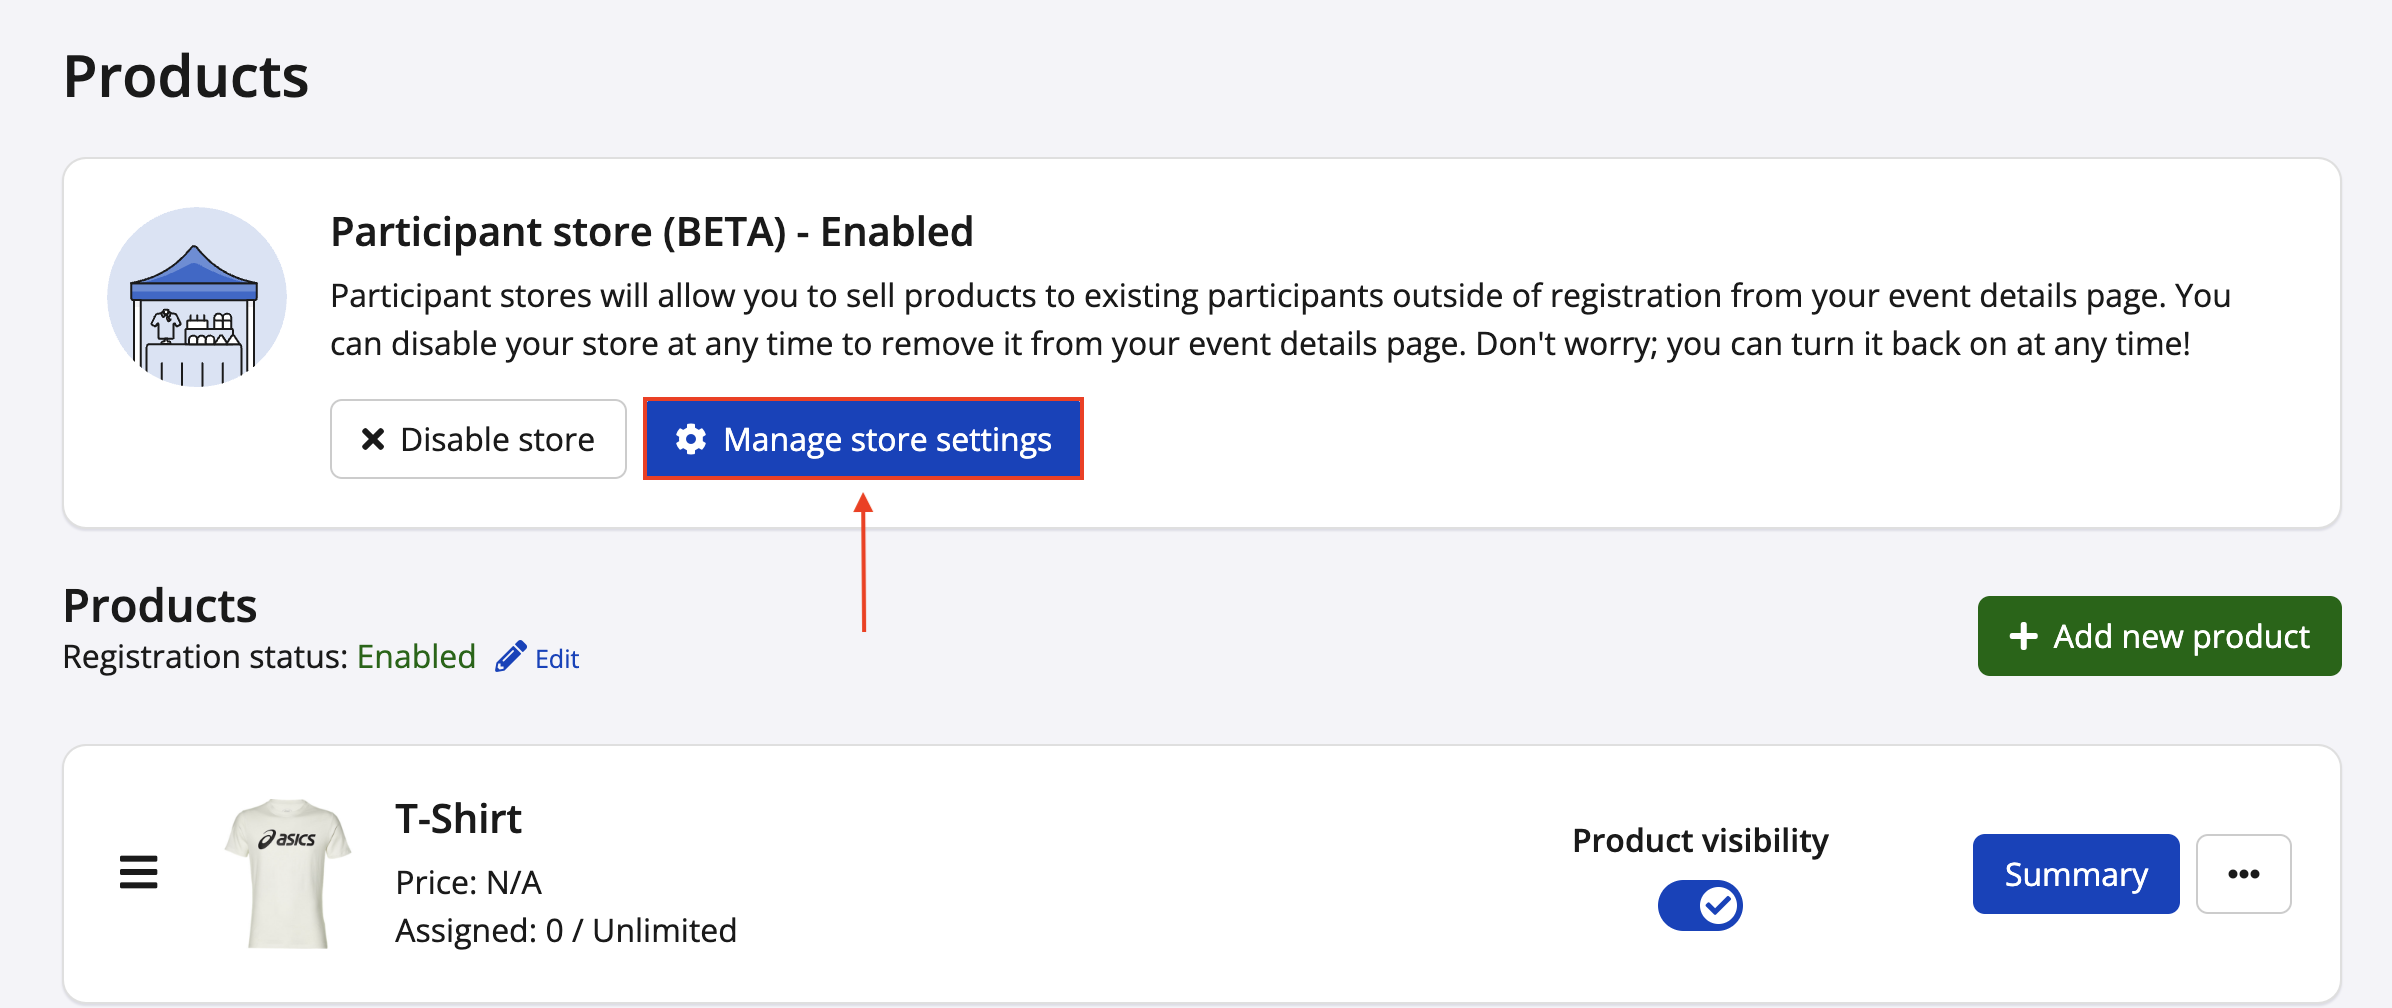Click the green Enabled registration status

pos(416,657)
